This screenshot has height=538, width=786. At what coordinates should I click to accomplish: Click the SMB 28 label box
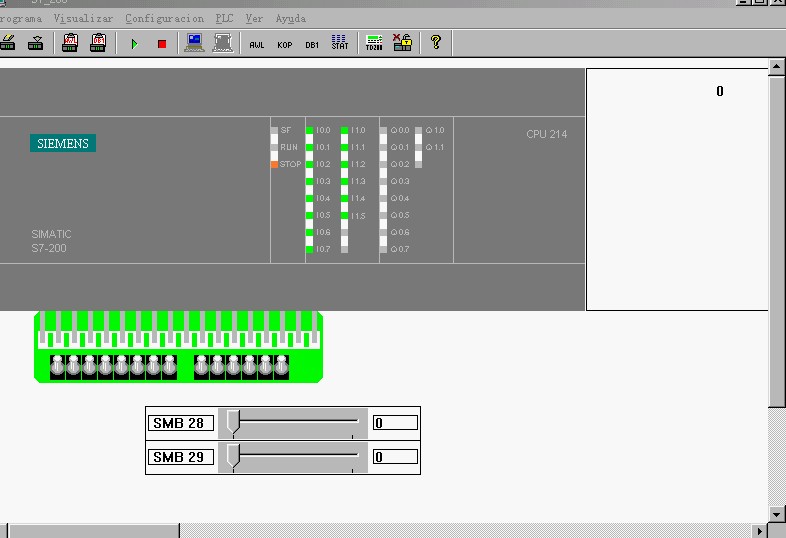click(x=180, y=423)
